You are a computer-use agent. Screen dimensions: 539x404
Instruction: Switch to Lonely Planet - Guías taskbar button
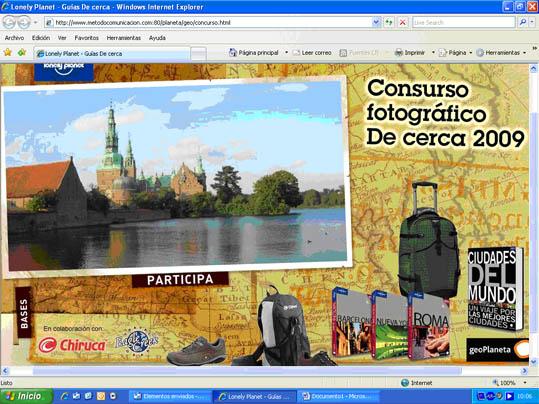(255, 396)
